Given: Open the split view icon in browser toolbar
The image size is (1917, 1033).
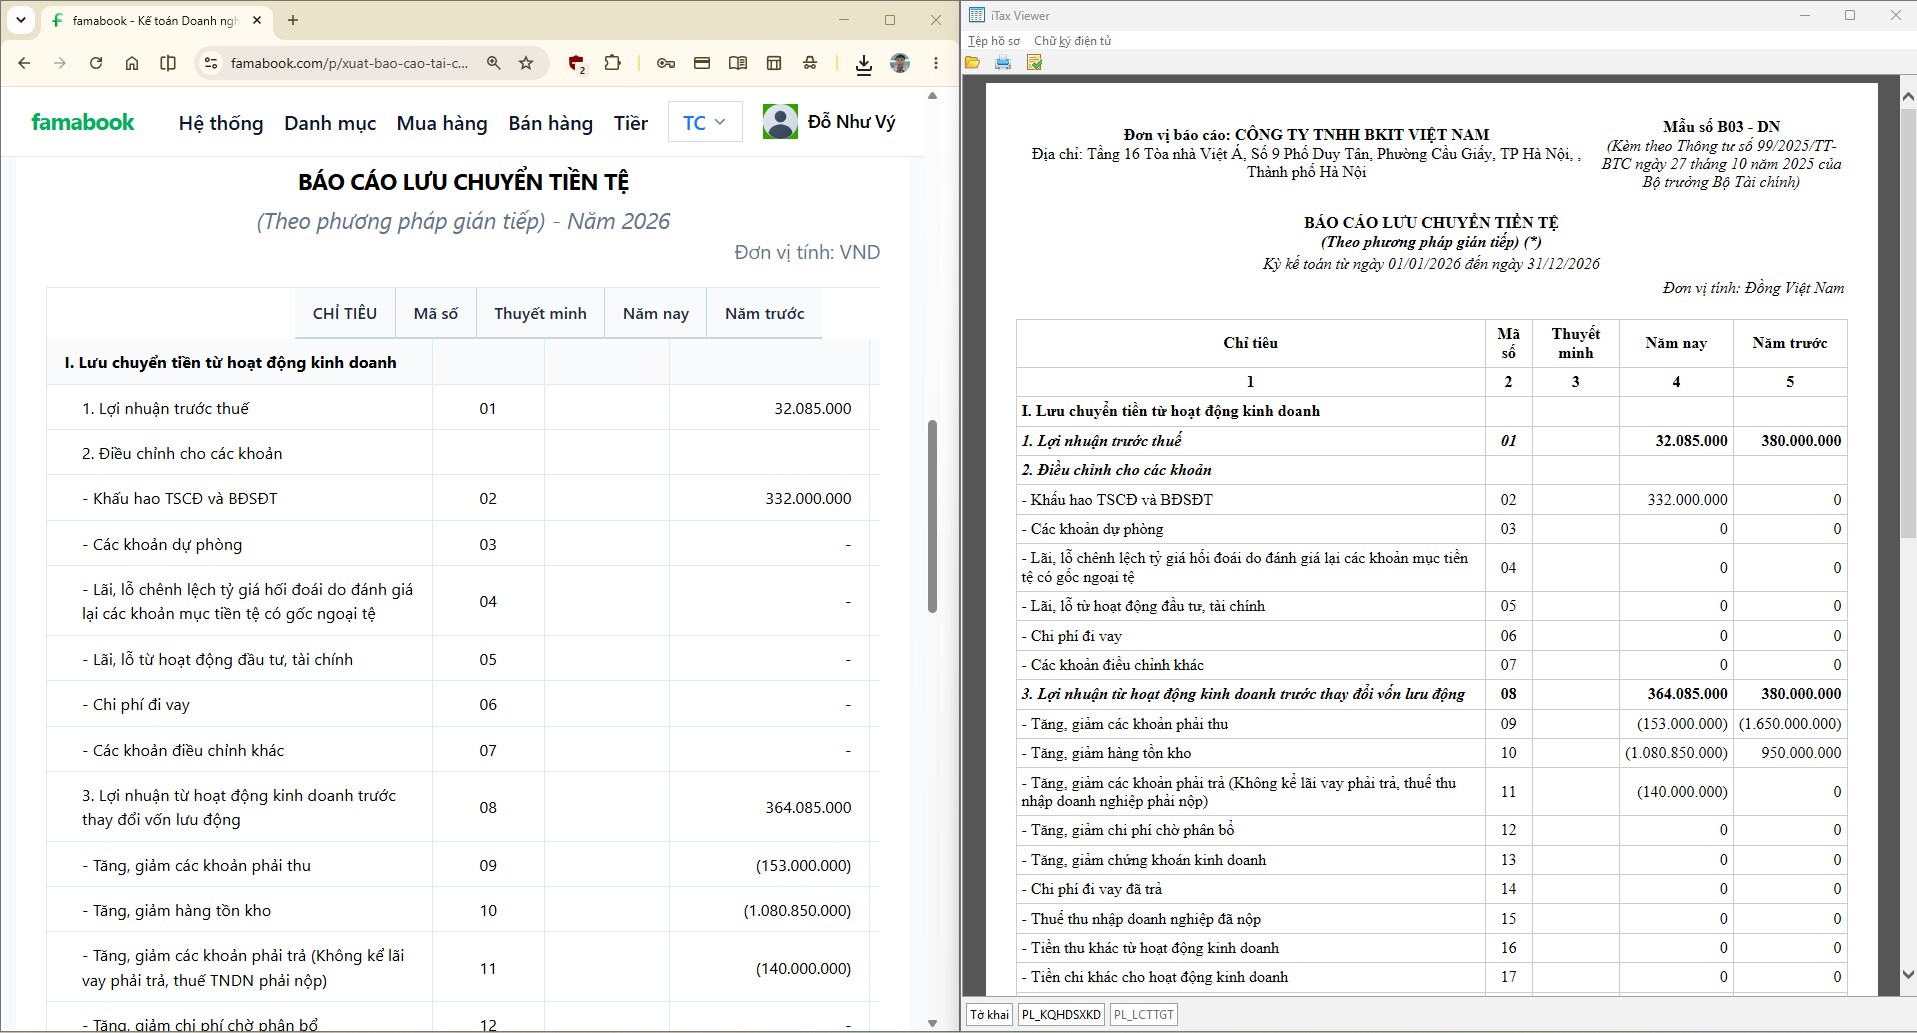Looking at the screenshot, I should (x=168, y=63).
